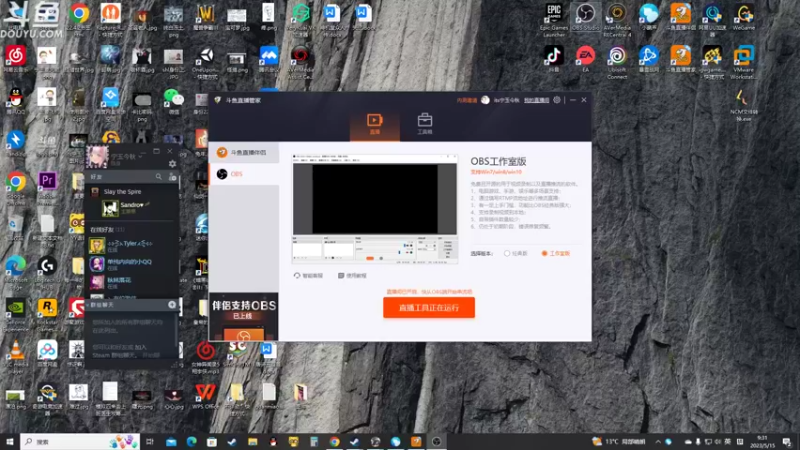This screenshot has height=450, width=800.
Task: Open NetEase Cloud Music desktop icon
Action: tap(16, 59)
